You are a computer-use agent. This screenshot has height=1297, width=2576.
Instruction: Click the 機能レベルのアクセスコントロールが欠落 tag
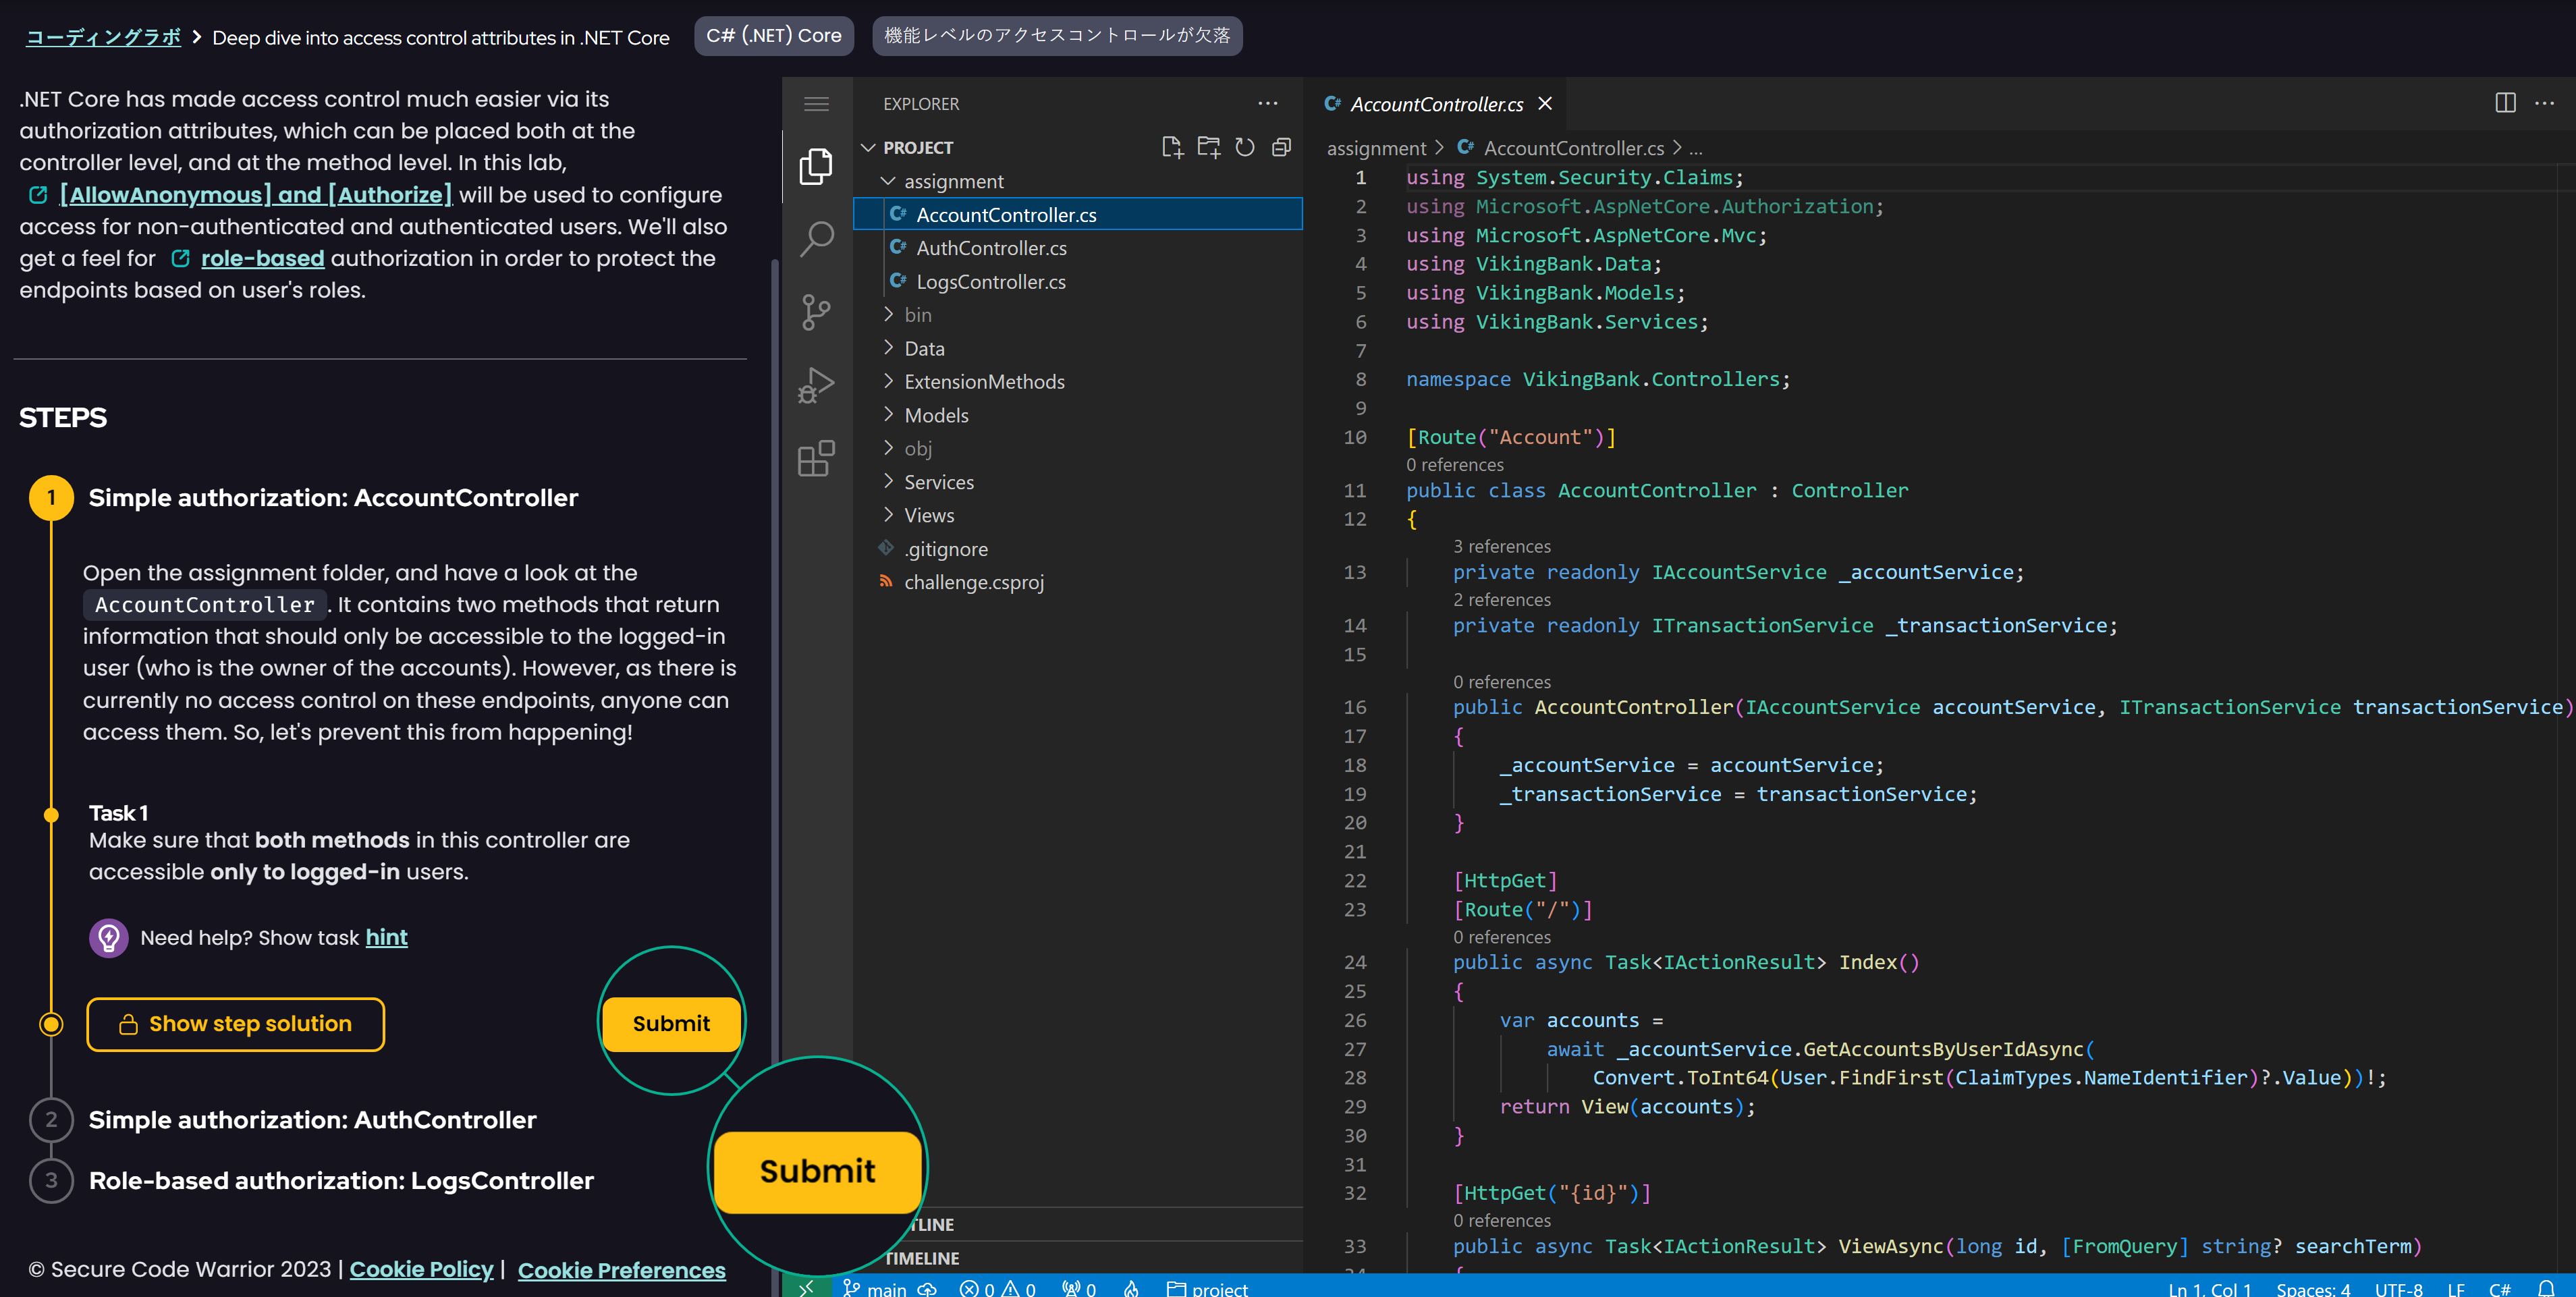click(x=1057, y=36)
